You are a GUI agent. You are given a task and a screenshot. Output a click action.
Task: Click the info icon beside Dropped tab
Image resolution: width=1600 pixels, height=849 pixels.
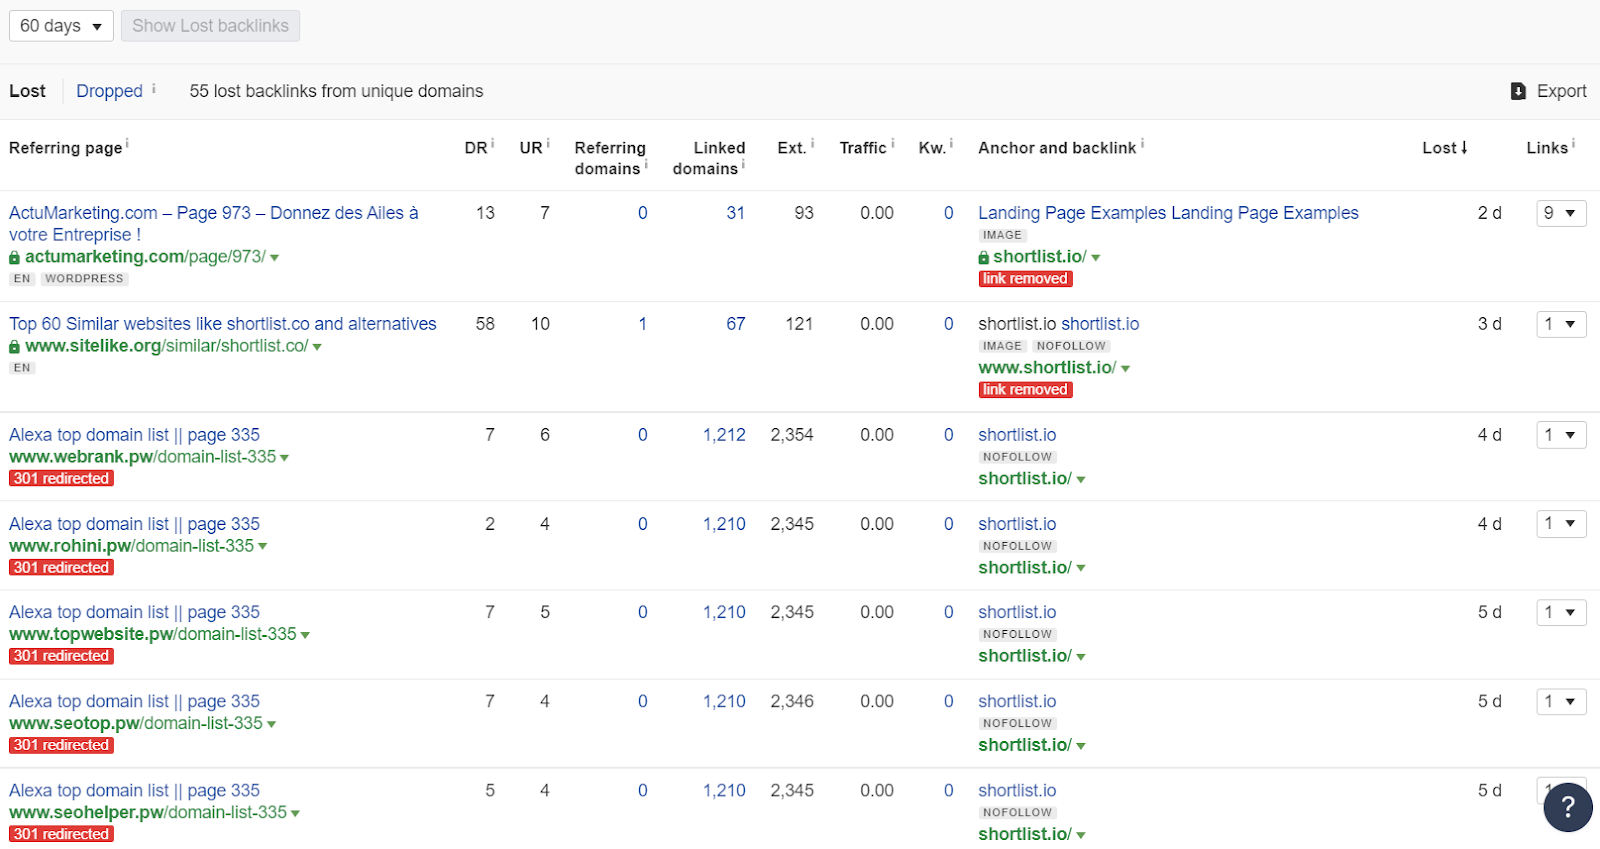pyautogui.click(x=154, y=89)
